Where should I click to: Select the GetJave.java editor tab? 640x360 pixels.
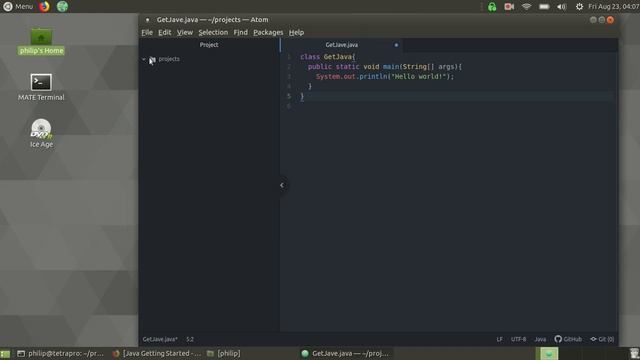342,45
